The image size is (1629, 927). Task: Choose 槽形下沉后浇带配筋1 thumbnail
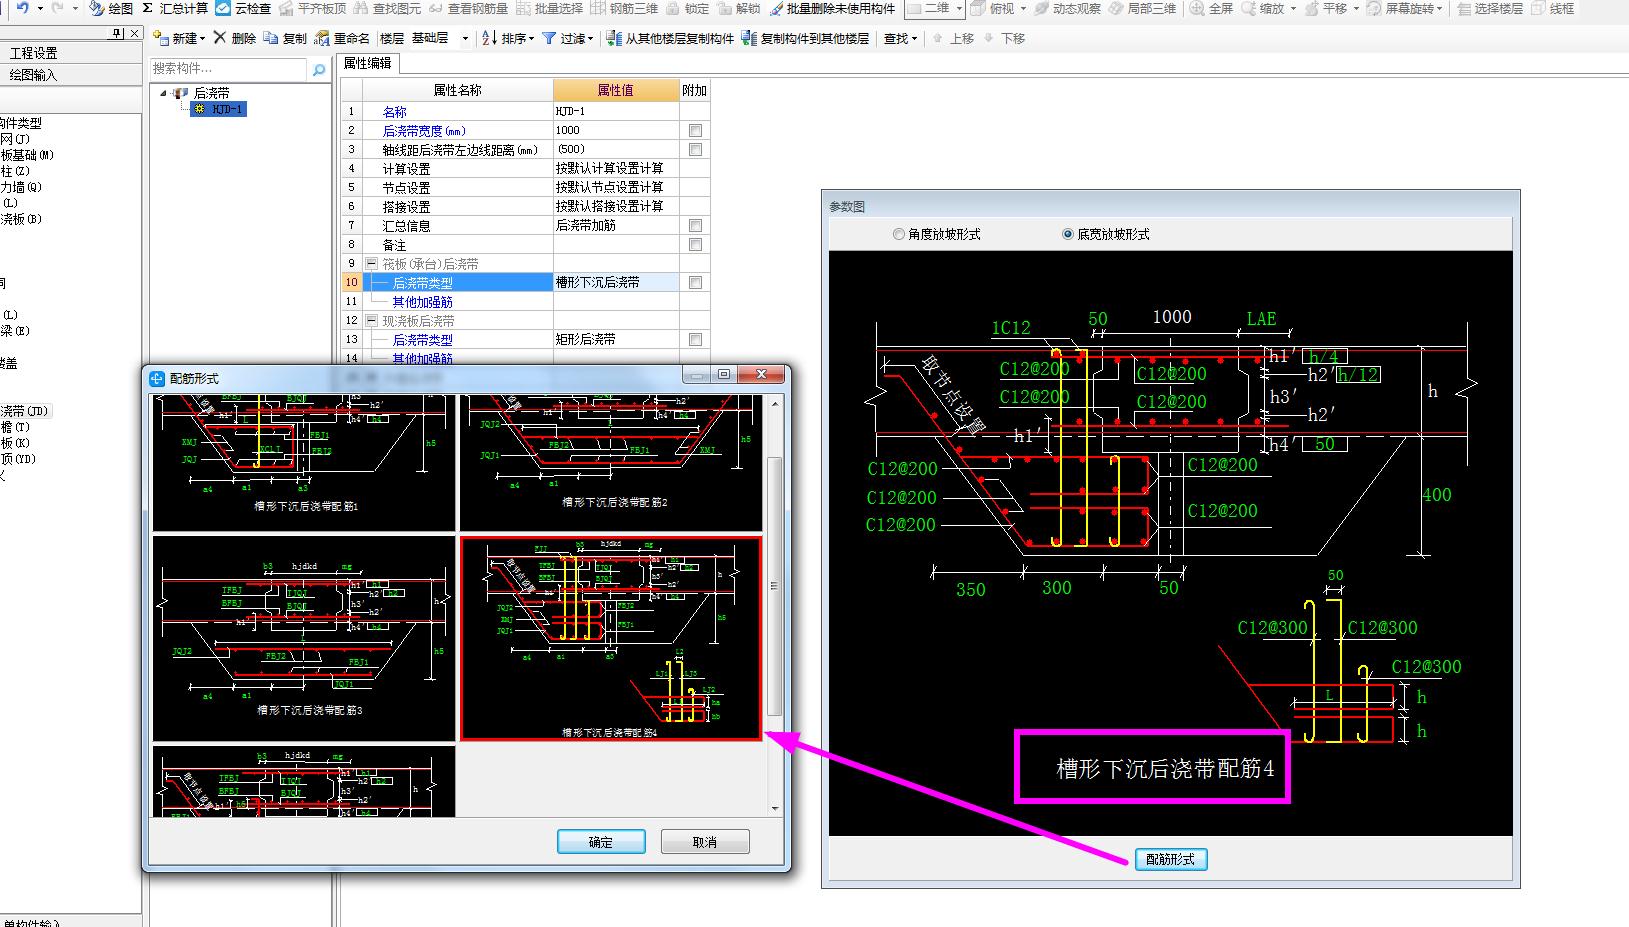point(305,463)
